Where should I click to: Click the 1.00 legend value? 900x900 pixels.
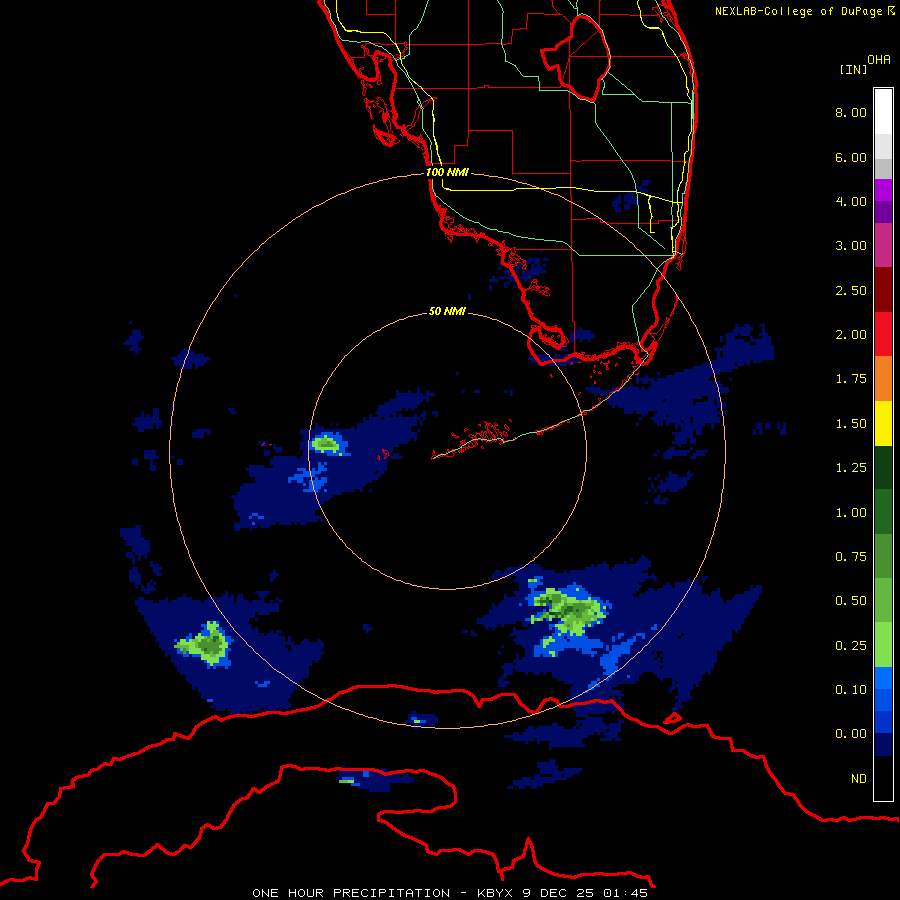tap(851, 513)
